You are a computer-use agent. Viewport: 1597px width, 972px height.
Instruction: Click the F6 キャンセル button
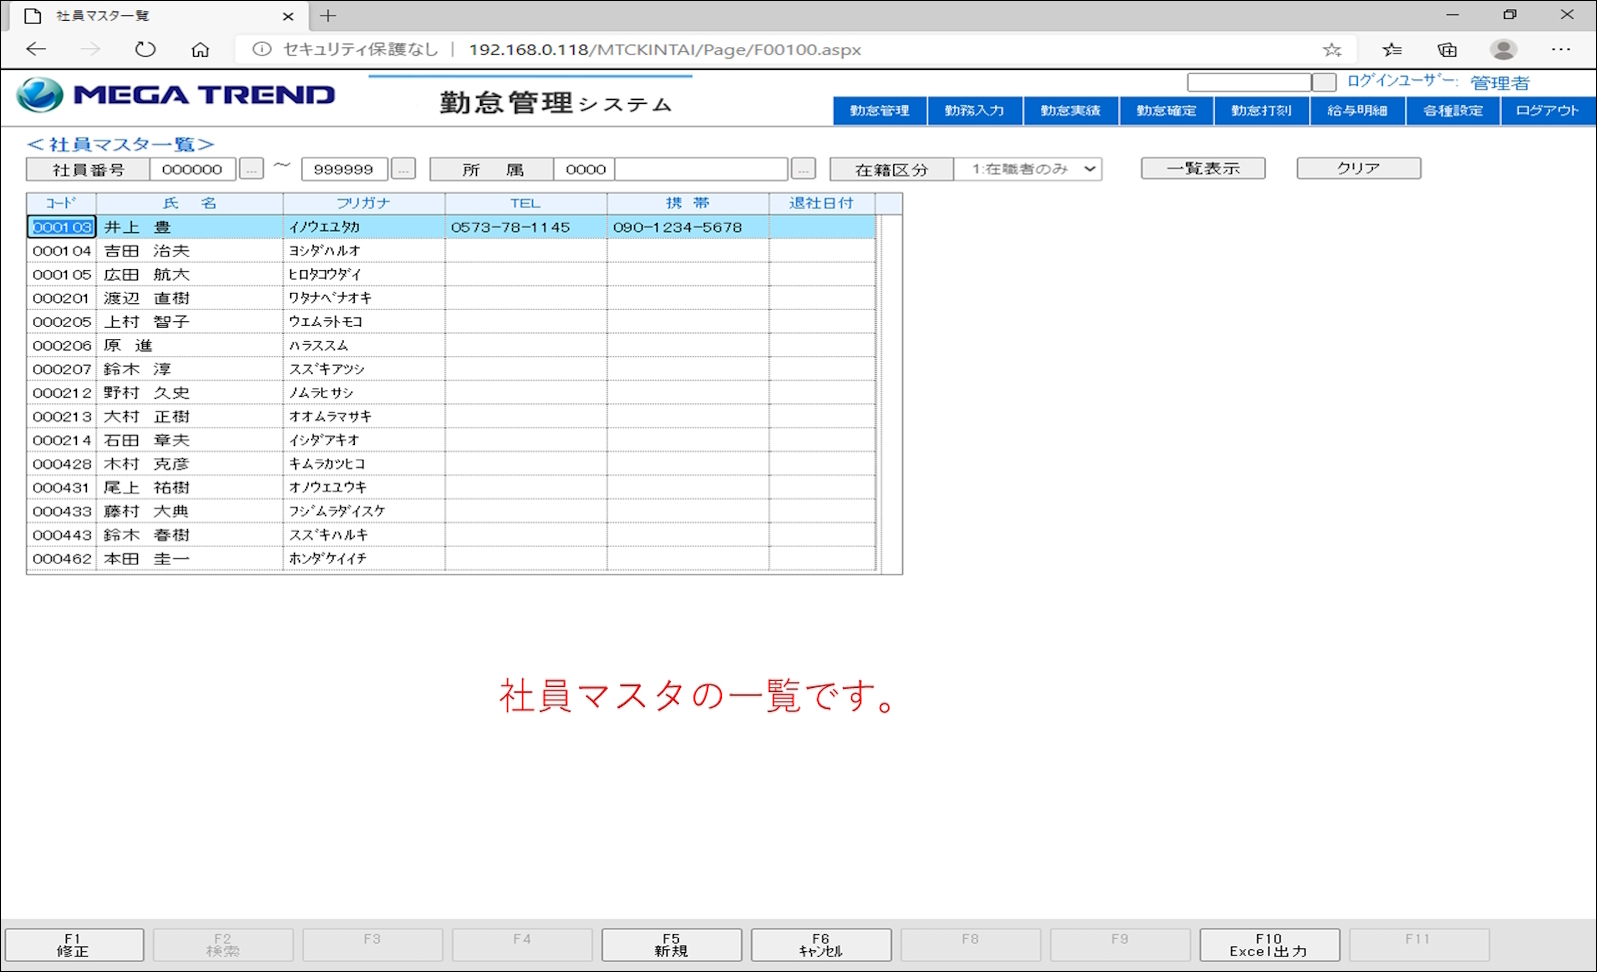821,945
